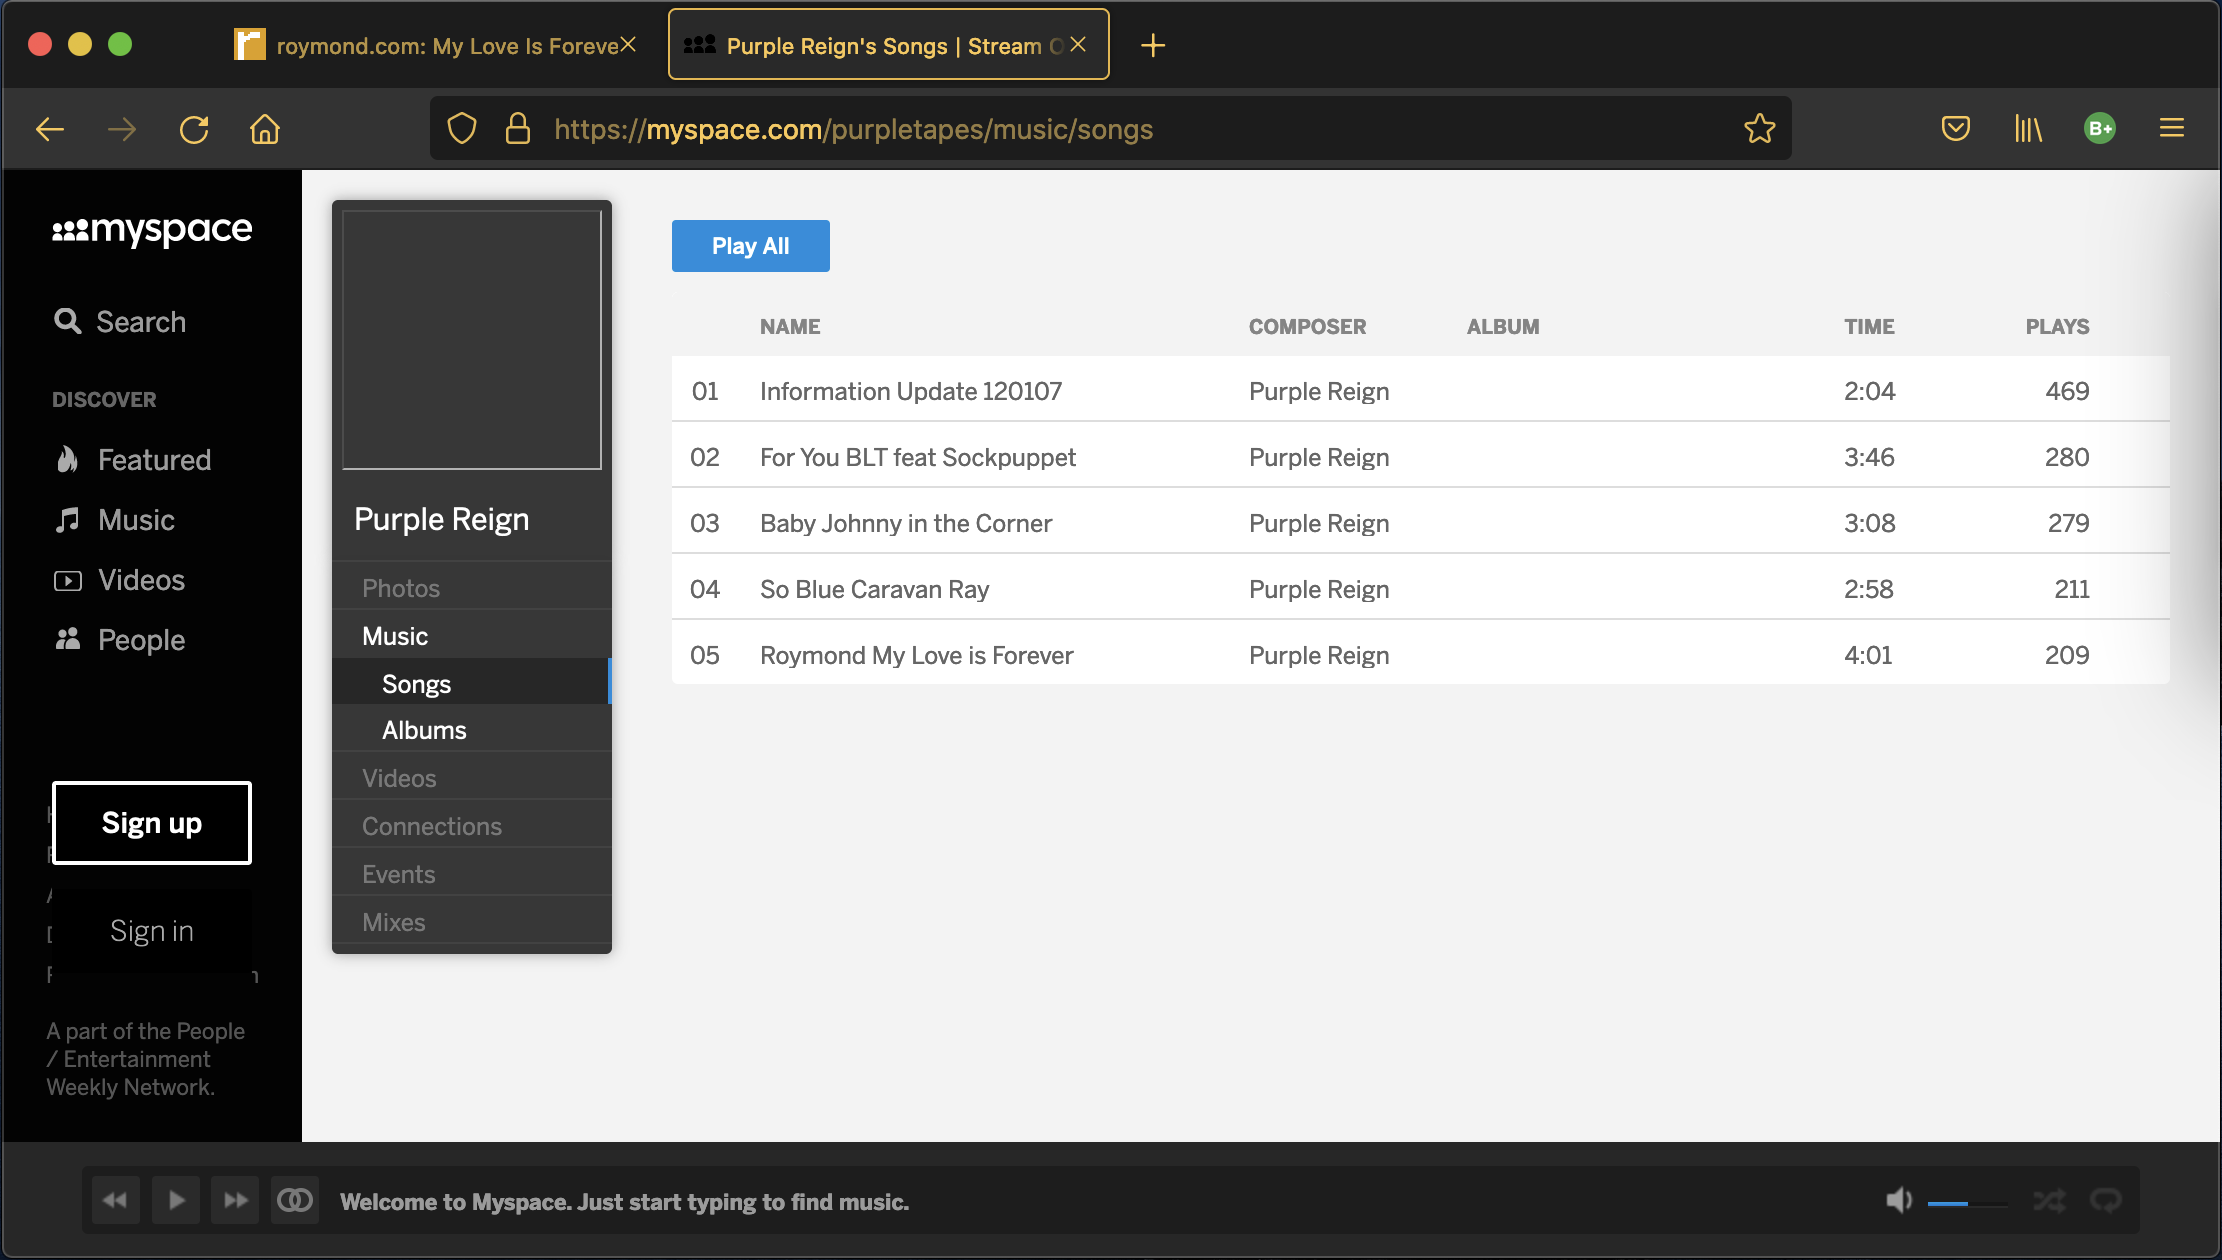Mute the player volume speaker

(1898, 1200)
